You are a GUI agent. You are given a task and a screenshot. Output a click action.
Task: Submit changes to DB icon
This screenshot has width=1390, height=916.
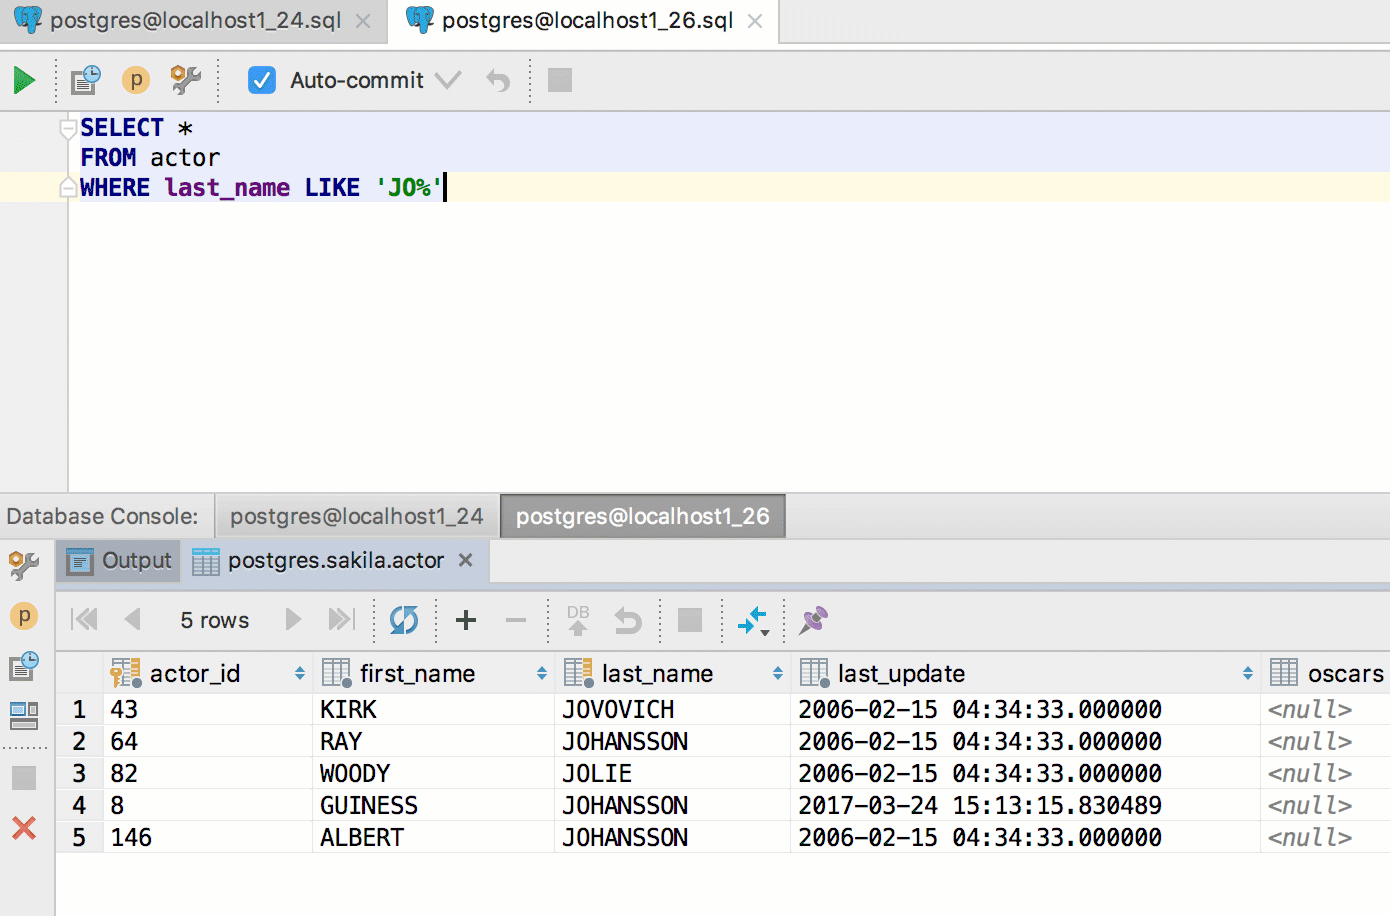pyautogui.click(x=578, y=620)
